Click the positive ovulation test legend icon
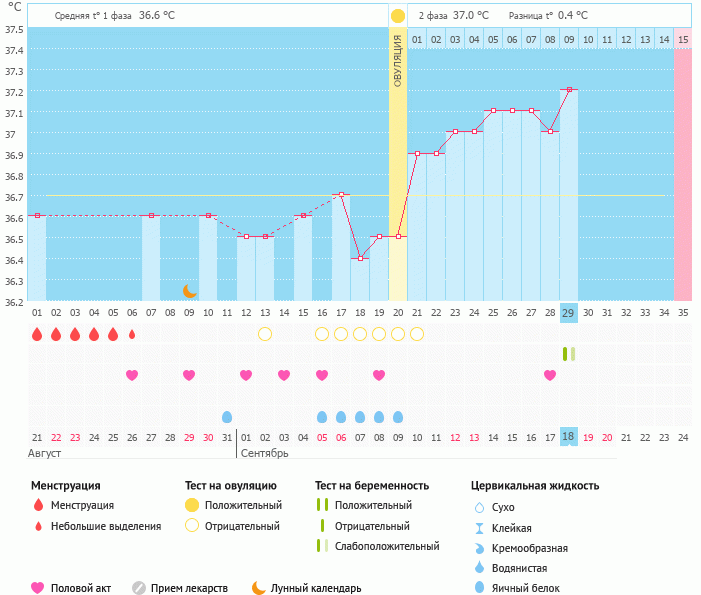Screen dimensions: 701x595 pyautogui.click(x=192, y=506)
